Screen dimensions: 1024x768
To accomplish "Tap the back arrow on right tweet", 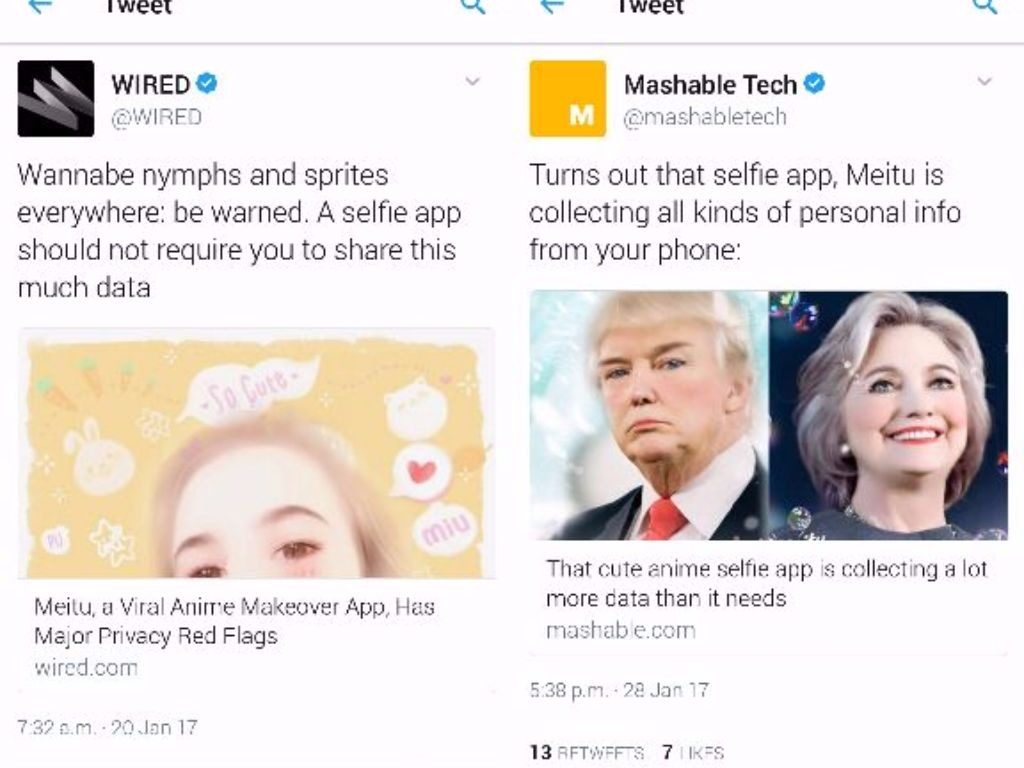I will [x=552, y=6].
